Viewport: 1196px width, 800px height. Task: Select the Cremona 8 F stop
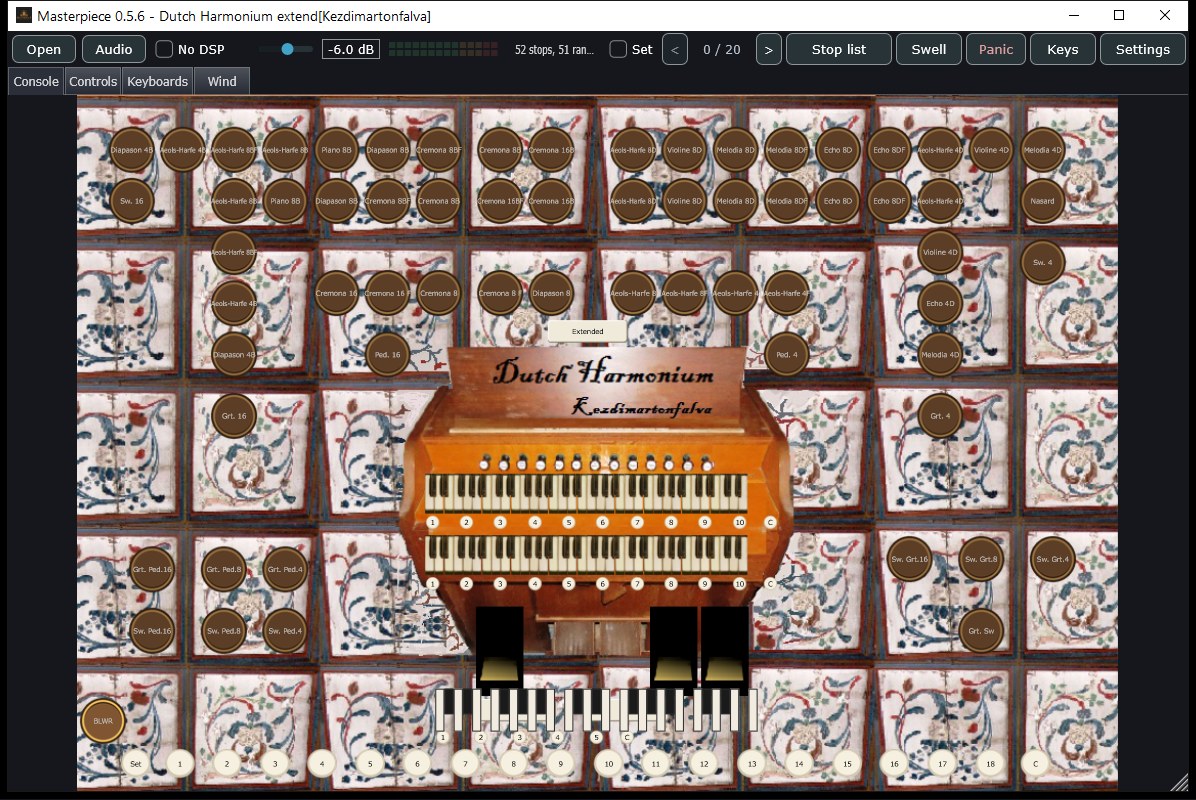(x=500, y=294)
